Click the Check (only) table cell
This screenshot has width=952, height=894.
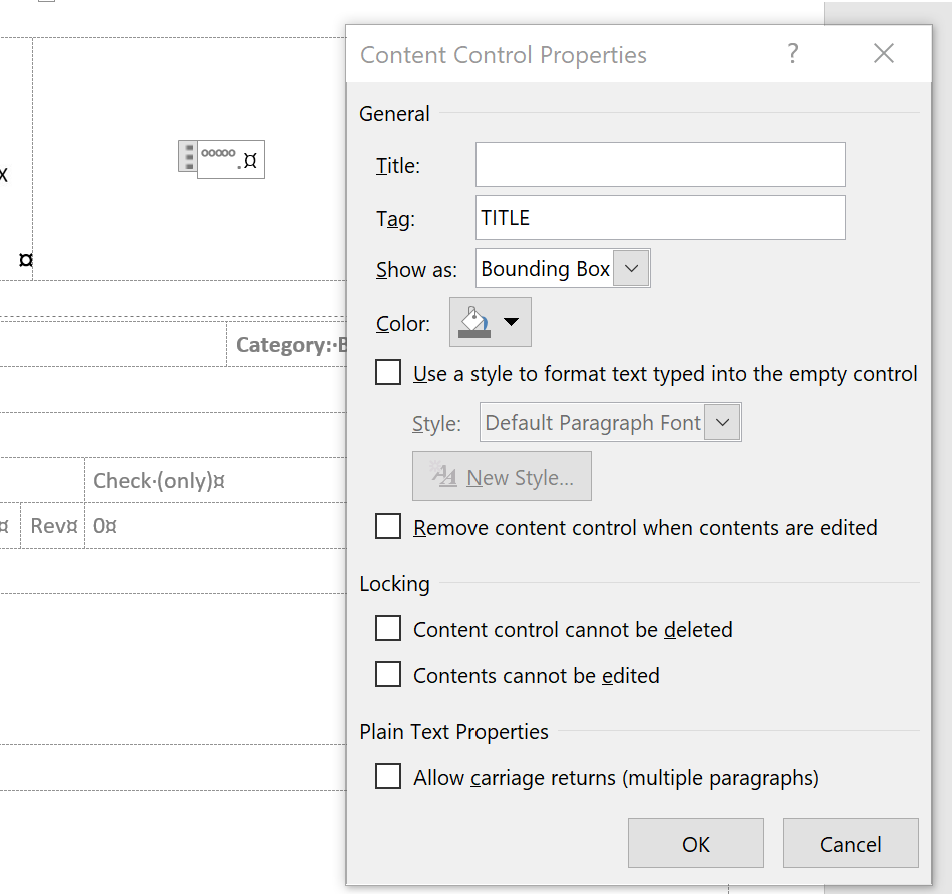158,481
